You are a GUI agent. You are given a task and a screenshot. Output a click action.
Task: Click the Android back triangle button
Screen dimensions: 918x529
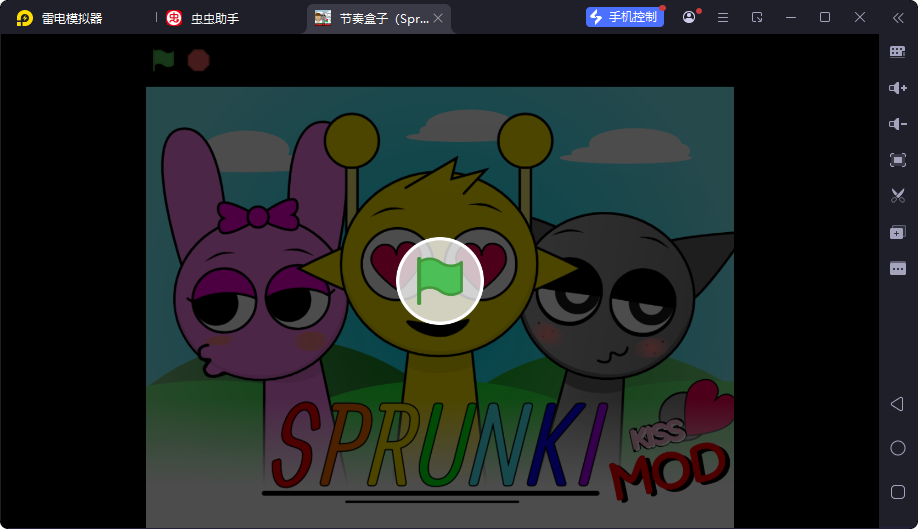(x=897, y=404)
